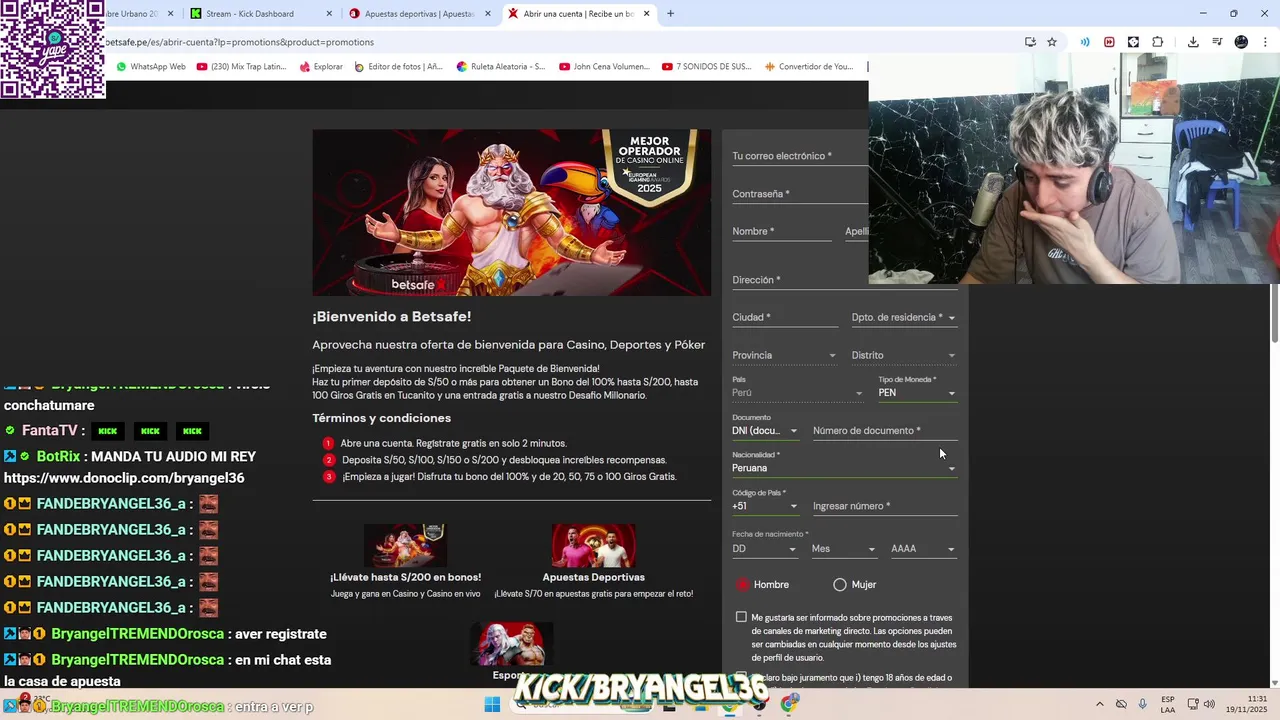Close the Stream - Kick Dashboard tab
Viewport: 1280px width, 720px height.
[330, 14]
